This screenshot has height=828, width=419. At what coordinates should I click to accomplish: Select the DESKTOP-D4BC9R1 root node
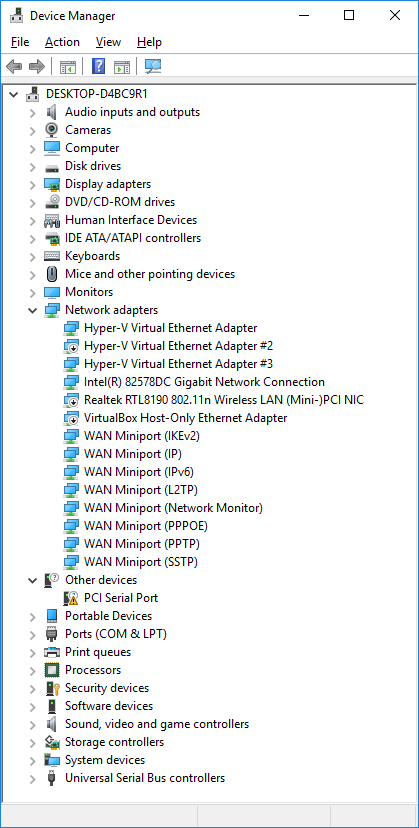pyautogui.click(x=97, y=94)
